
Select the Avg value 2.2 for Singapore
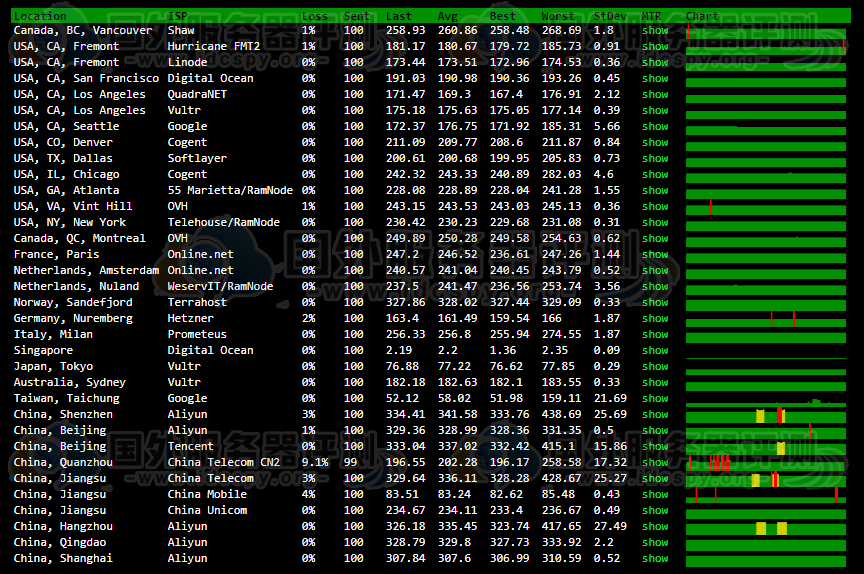[447, 350]
